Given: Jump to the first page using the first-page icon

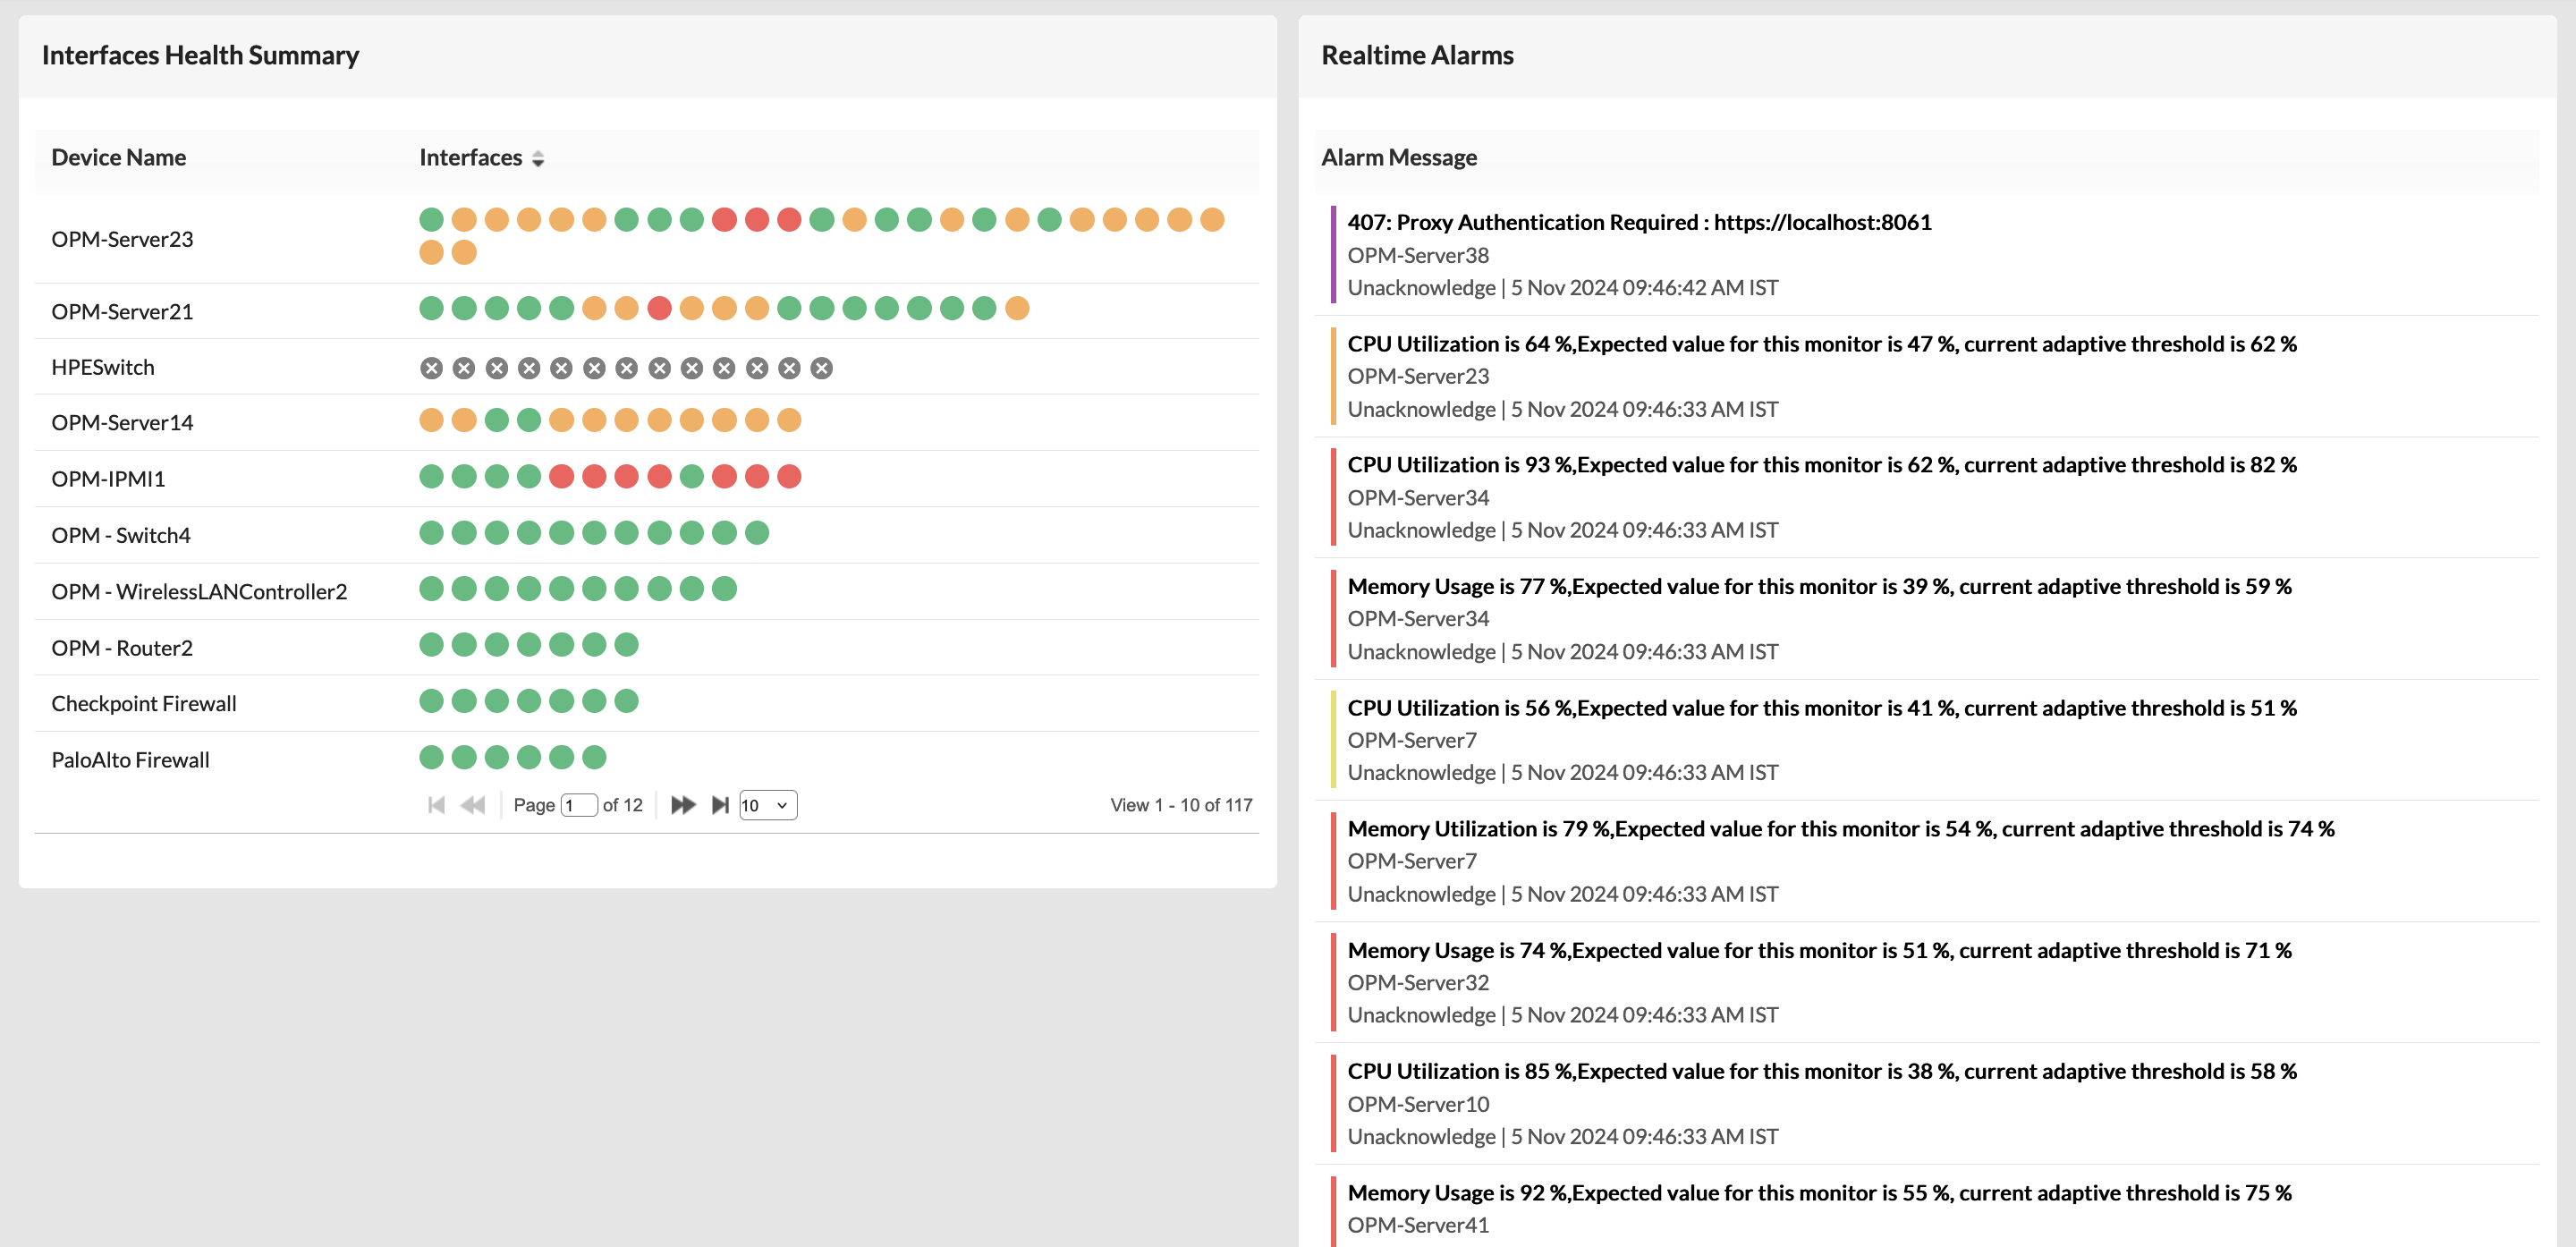Looking at the screenshot, I should [437, 804].
